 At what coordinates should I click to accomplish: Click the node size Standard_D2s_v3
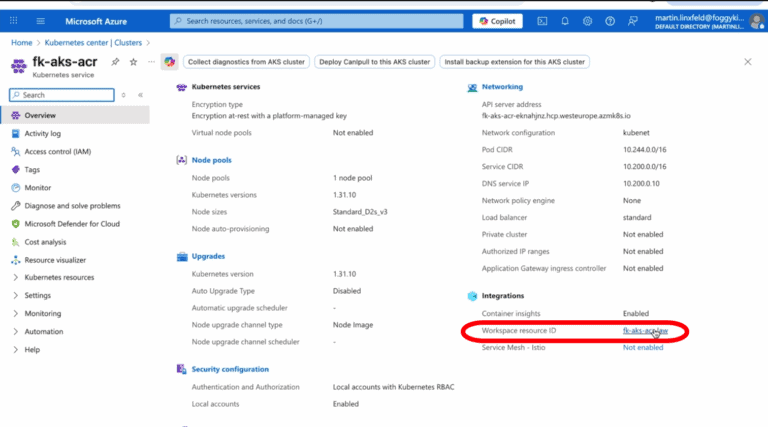pos(360,212)
